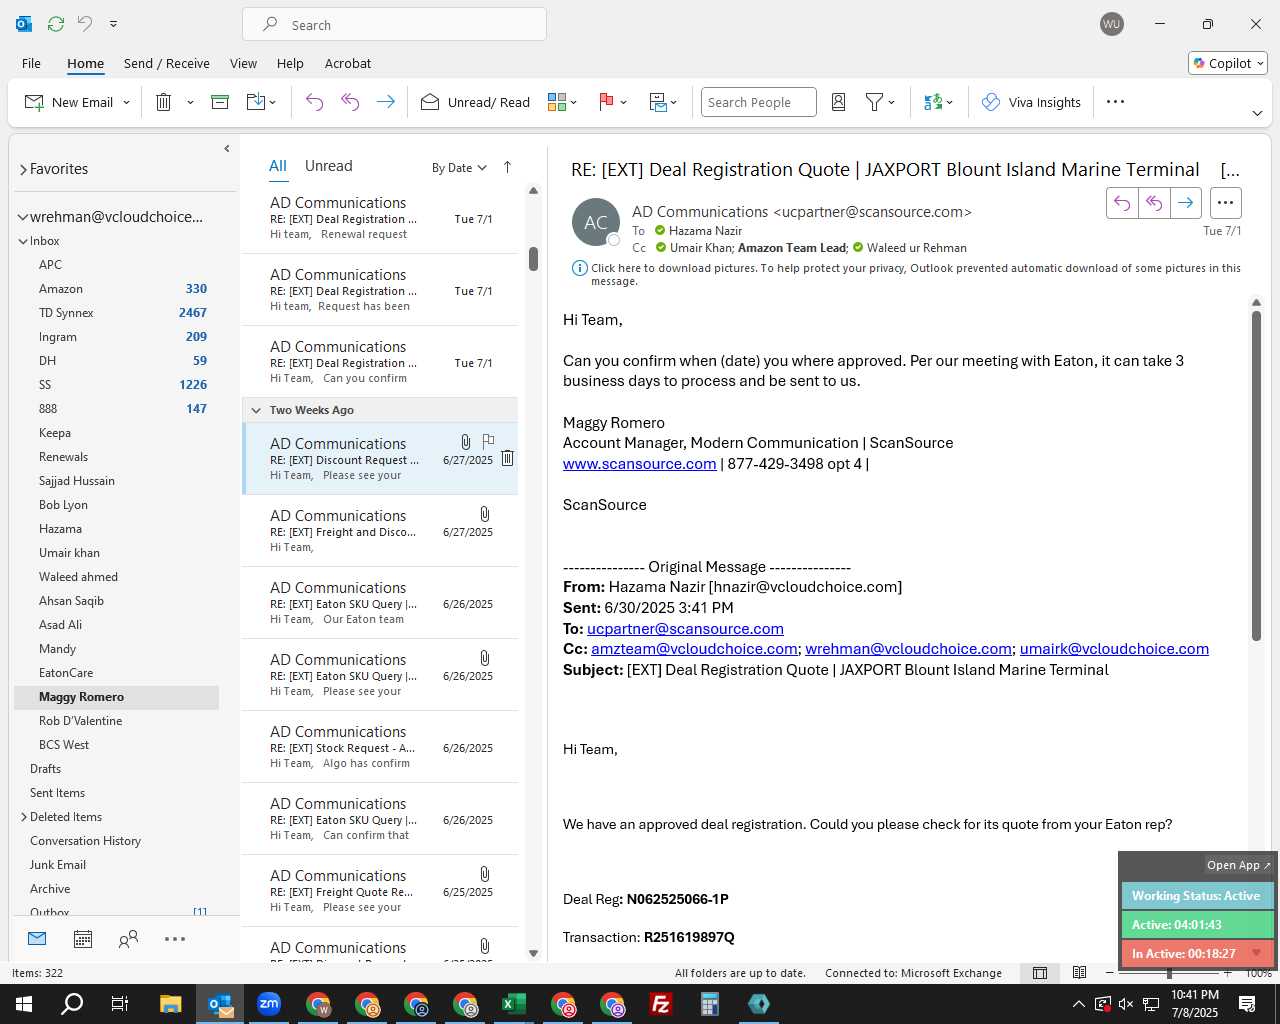Image resolution: width=1280 pixels, height=1024 pixels.
Task: Click the Search People input field
Action: [x=758, y=102]
